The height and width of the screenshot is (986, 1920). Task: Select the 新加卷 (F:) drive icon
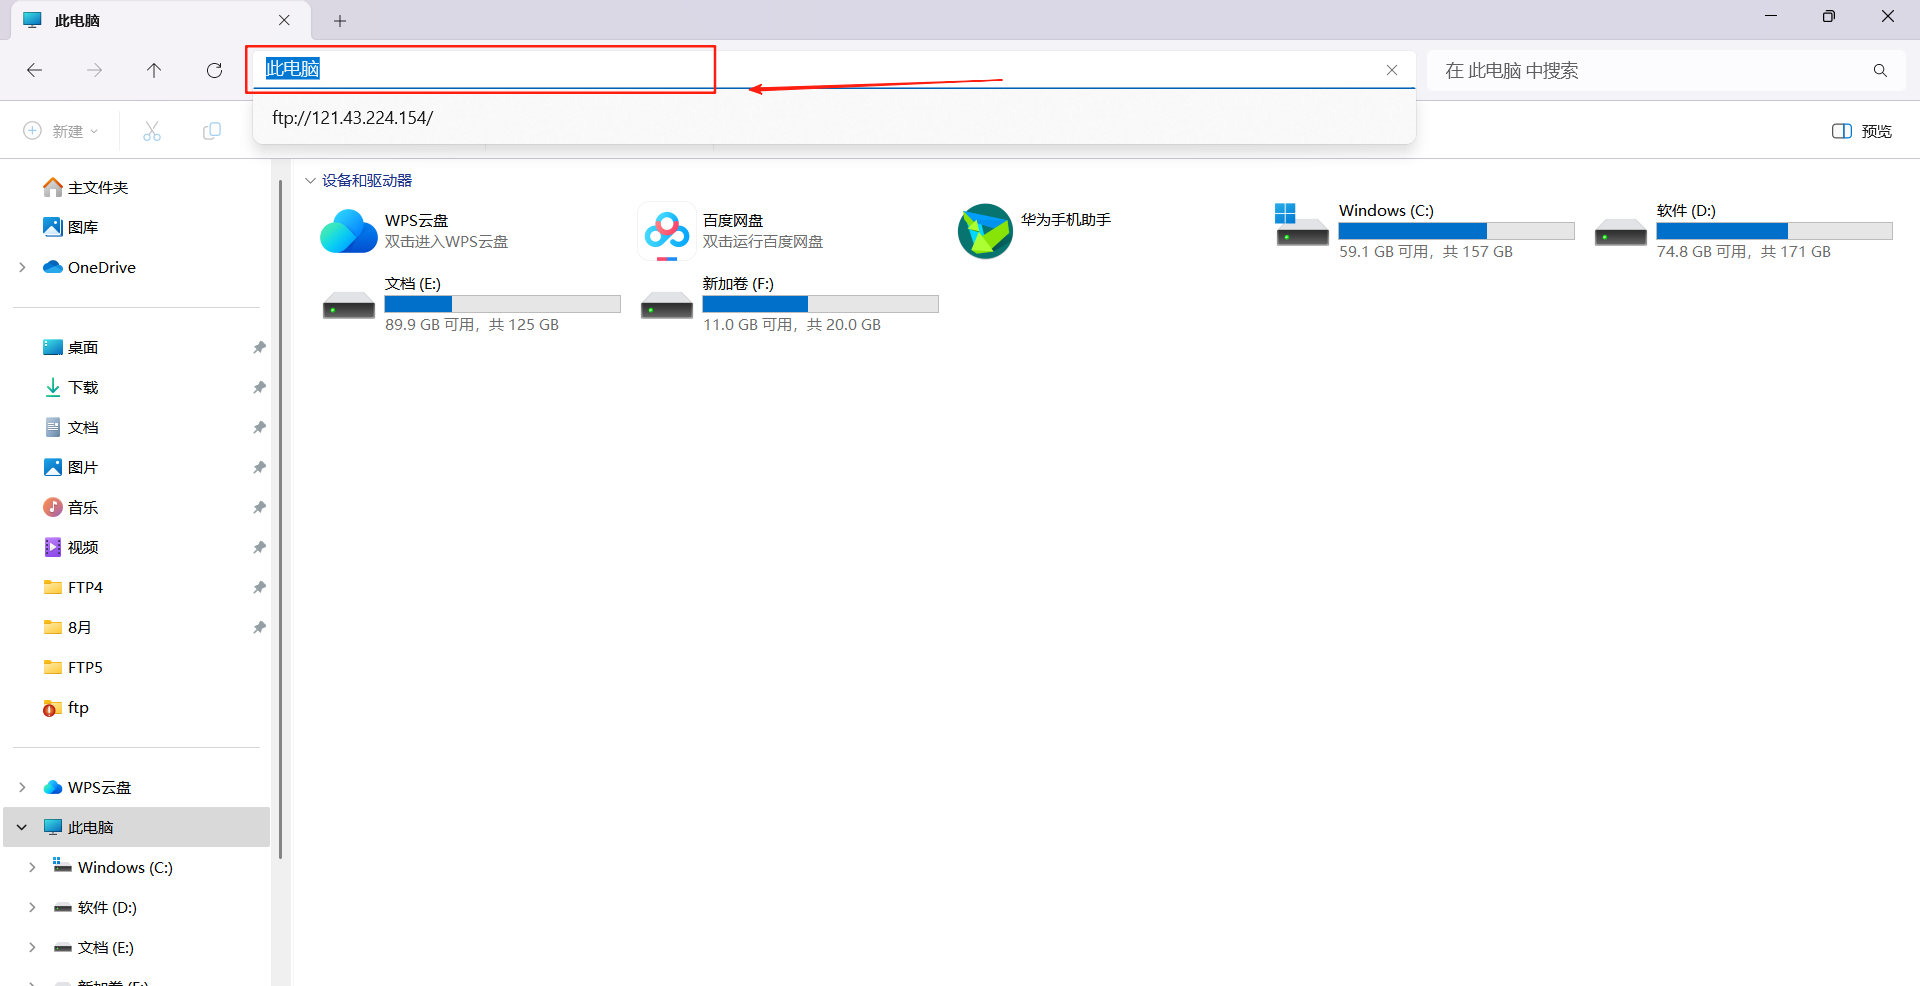point(666,305)
